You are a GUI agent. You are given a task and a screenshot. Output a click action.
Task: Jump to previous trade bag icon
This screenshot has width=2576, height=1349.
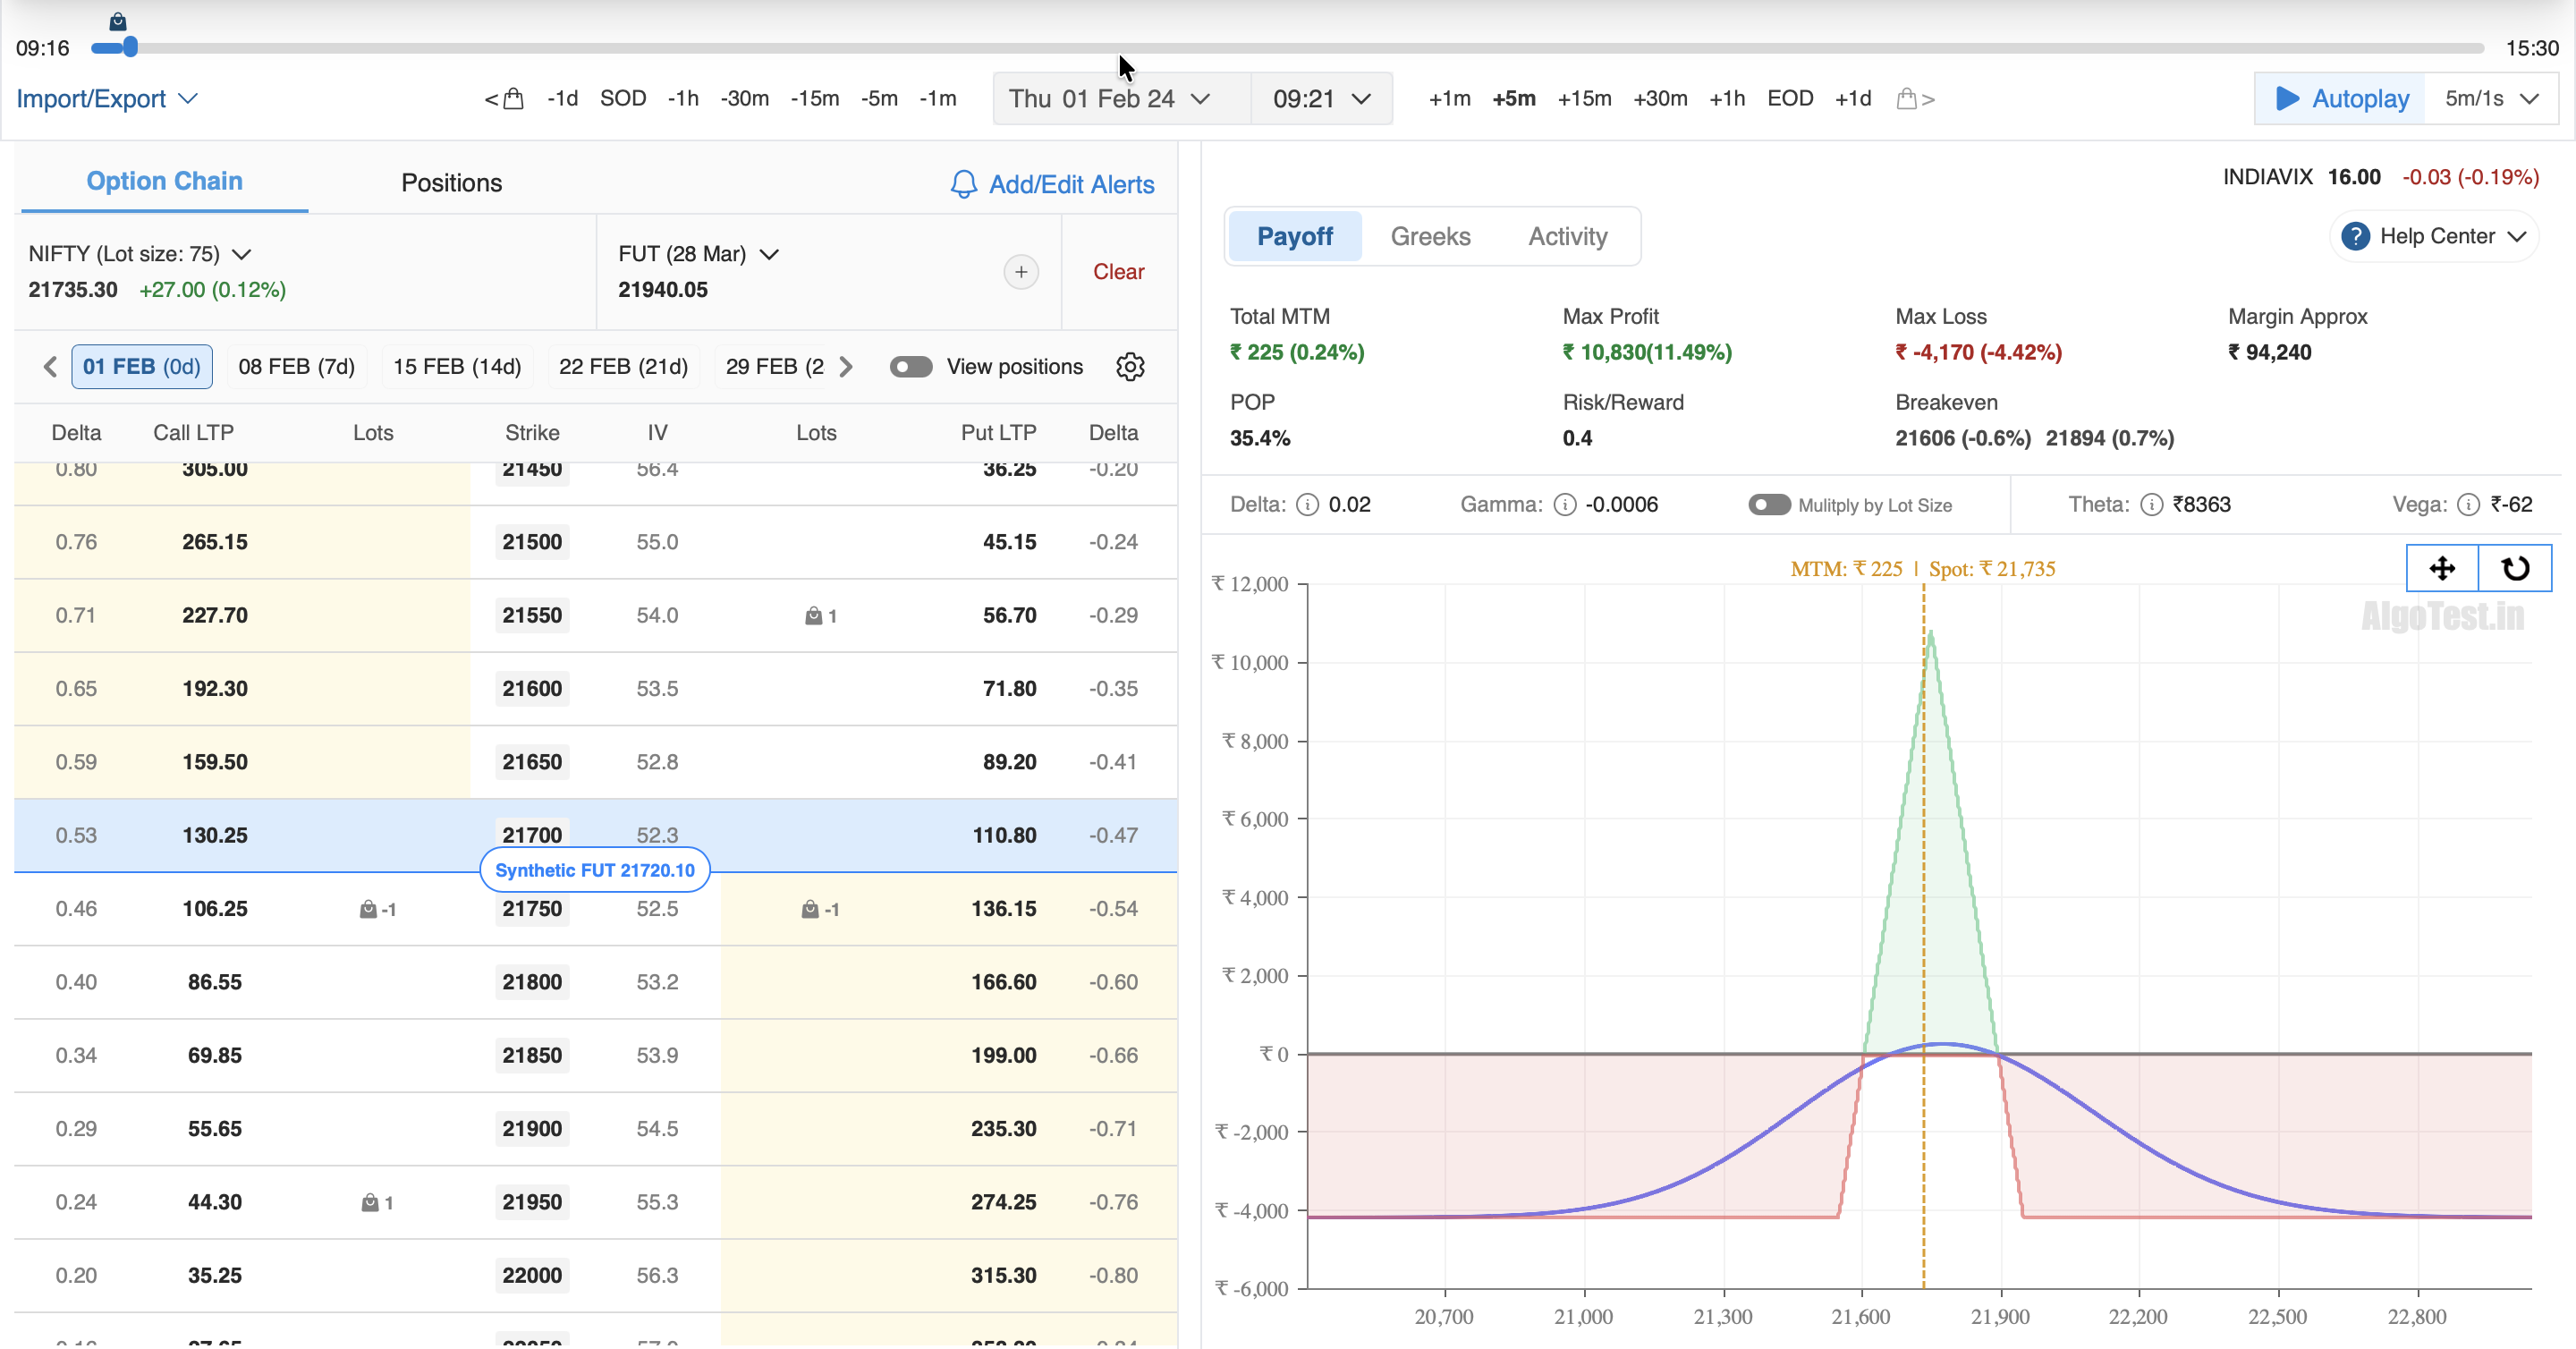point(505,99)
